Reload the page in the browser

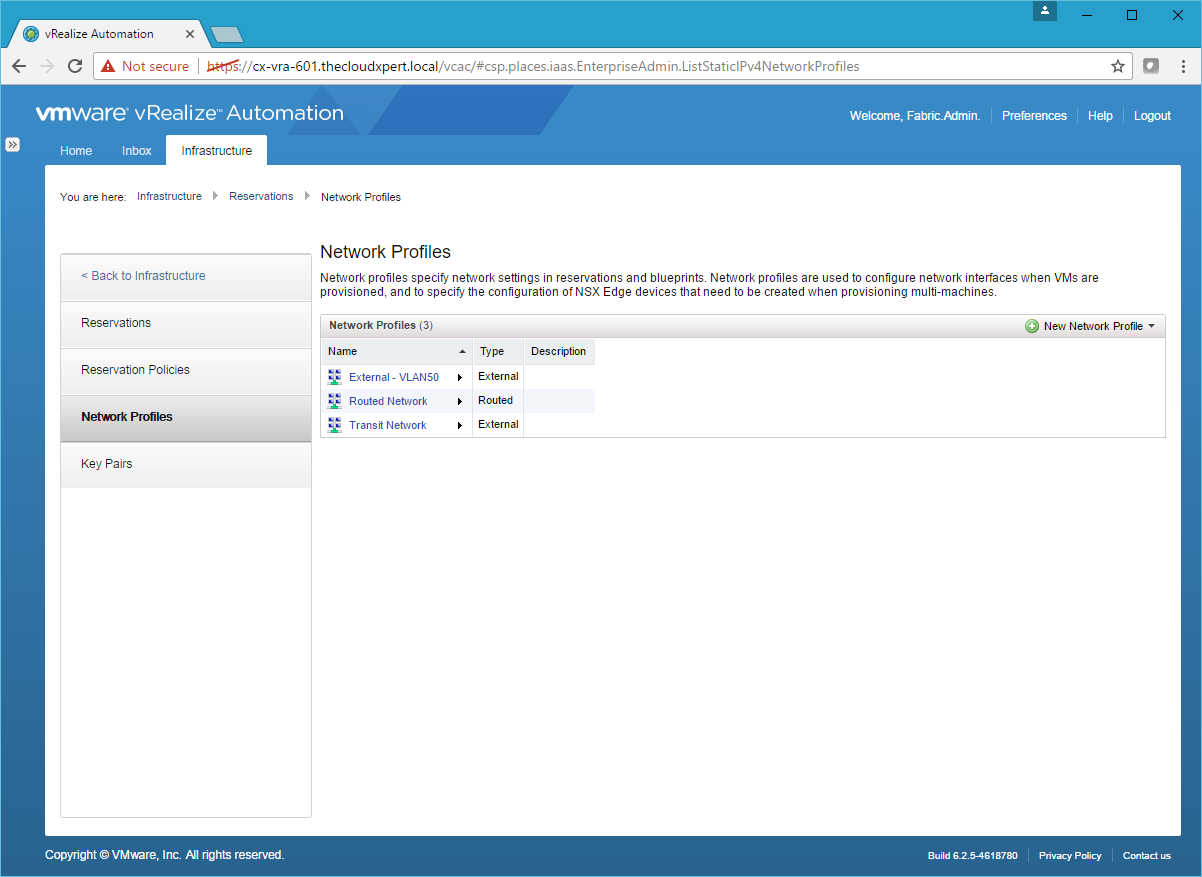point(74,66)
